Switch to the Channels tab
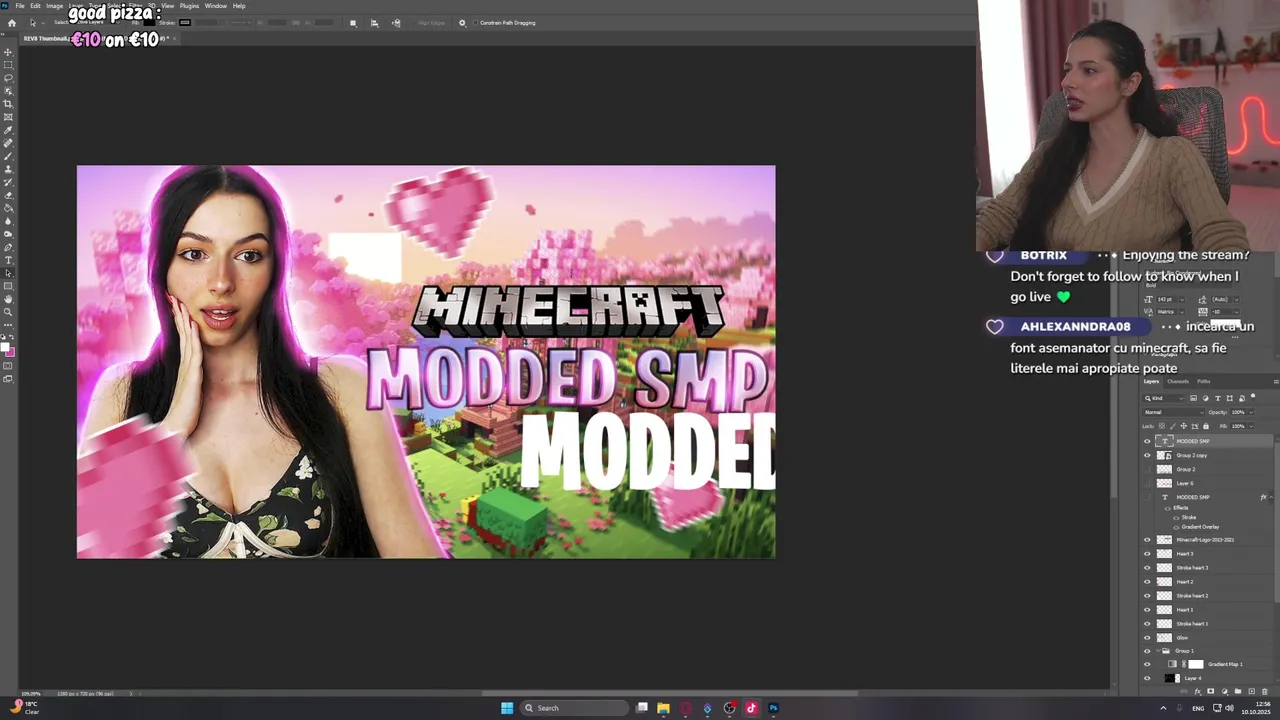The height and width of the screenshot is (720, 1280). 1178,381
